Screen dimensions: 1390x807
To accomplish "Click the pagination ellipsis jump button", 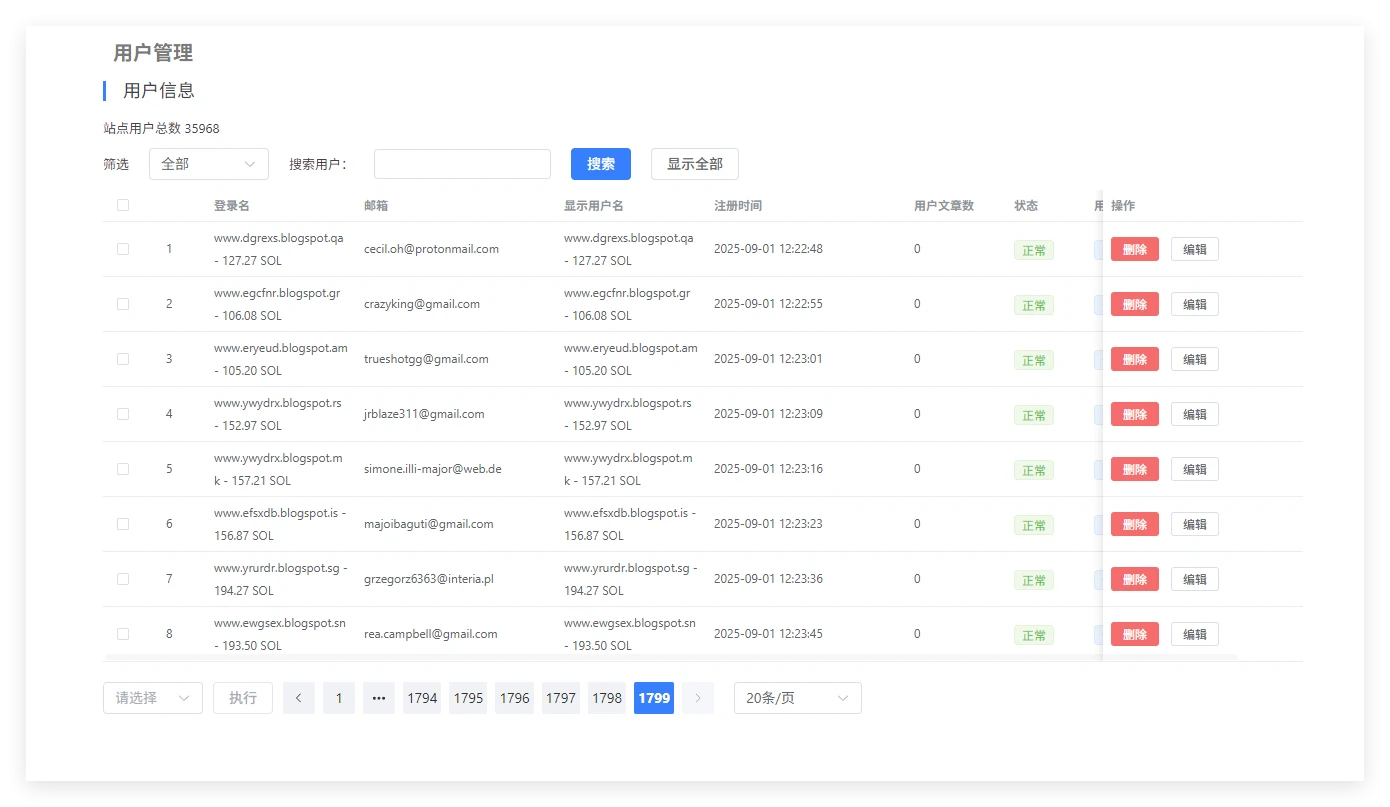I will [x=379, y=698].
